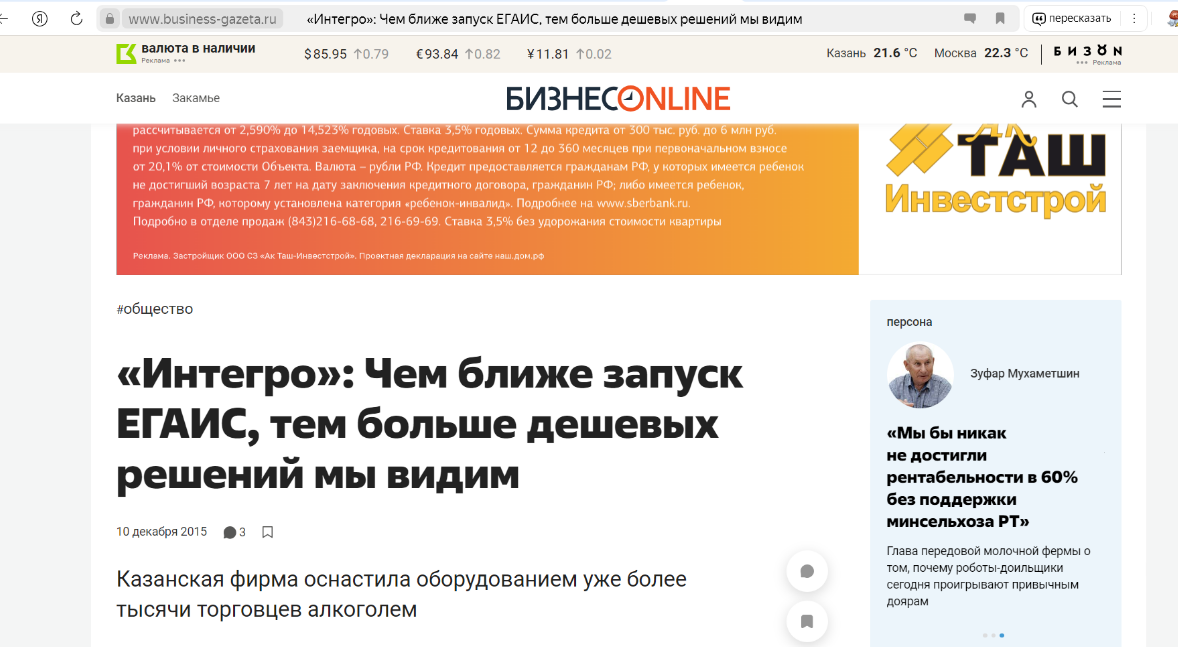Go to the БИЗНЕС ONLINE home logo
The height and width of the screenshot is (647, 1178).
618,98
